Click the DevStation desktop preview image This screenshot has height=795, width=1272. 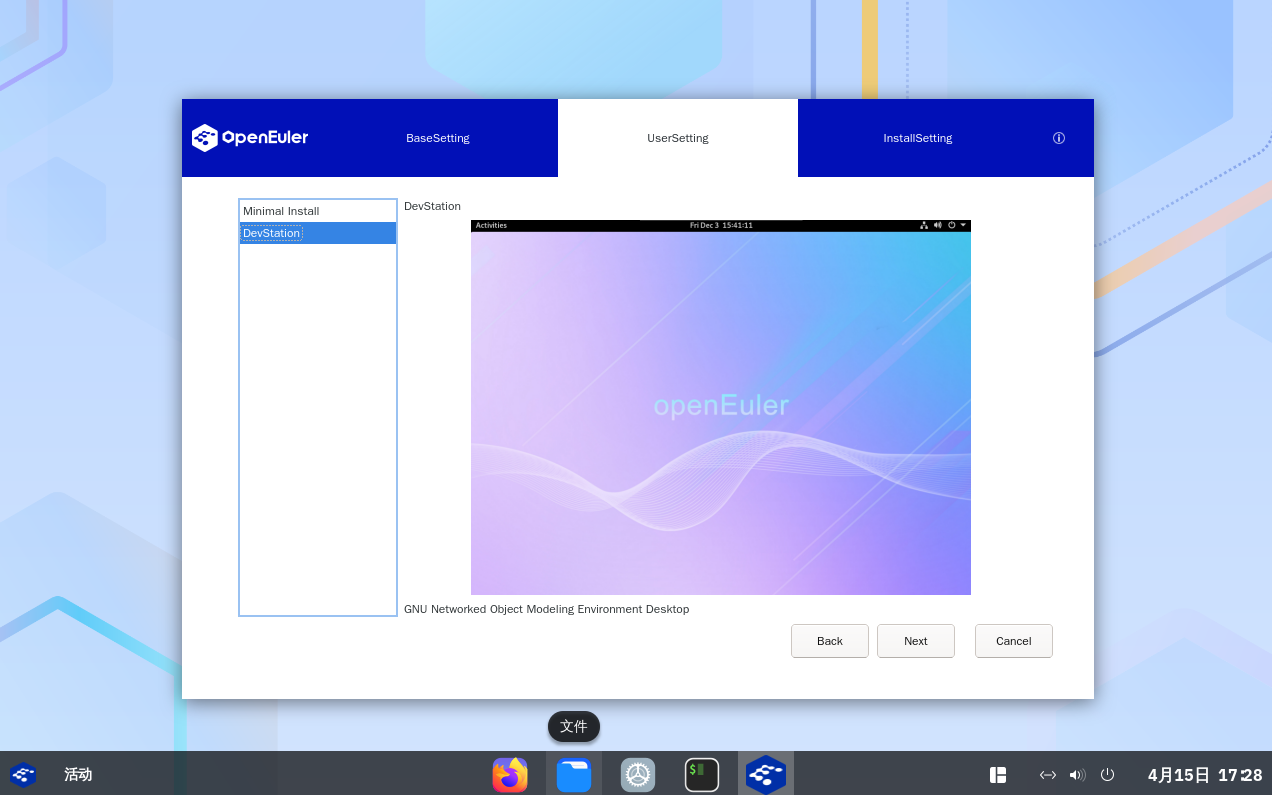[x=721, y=407]
